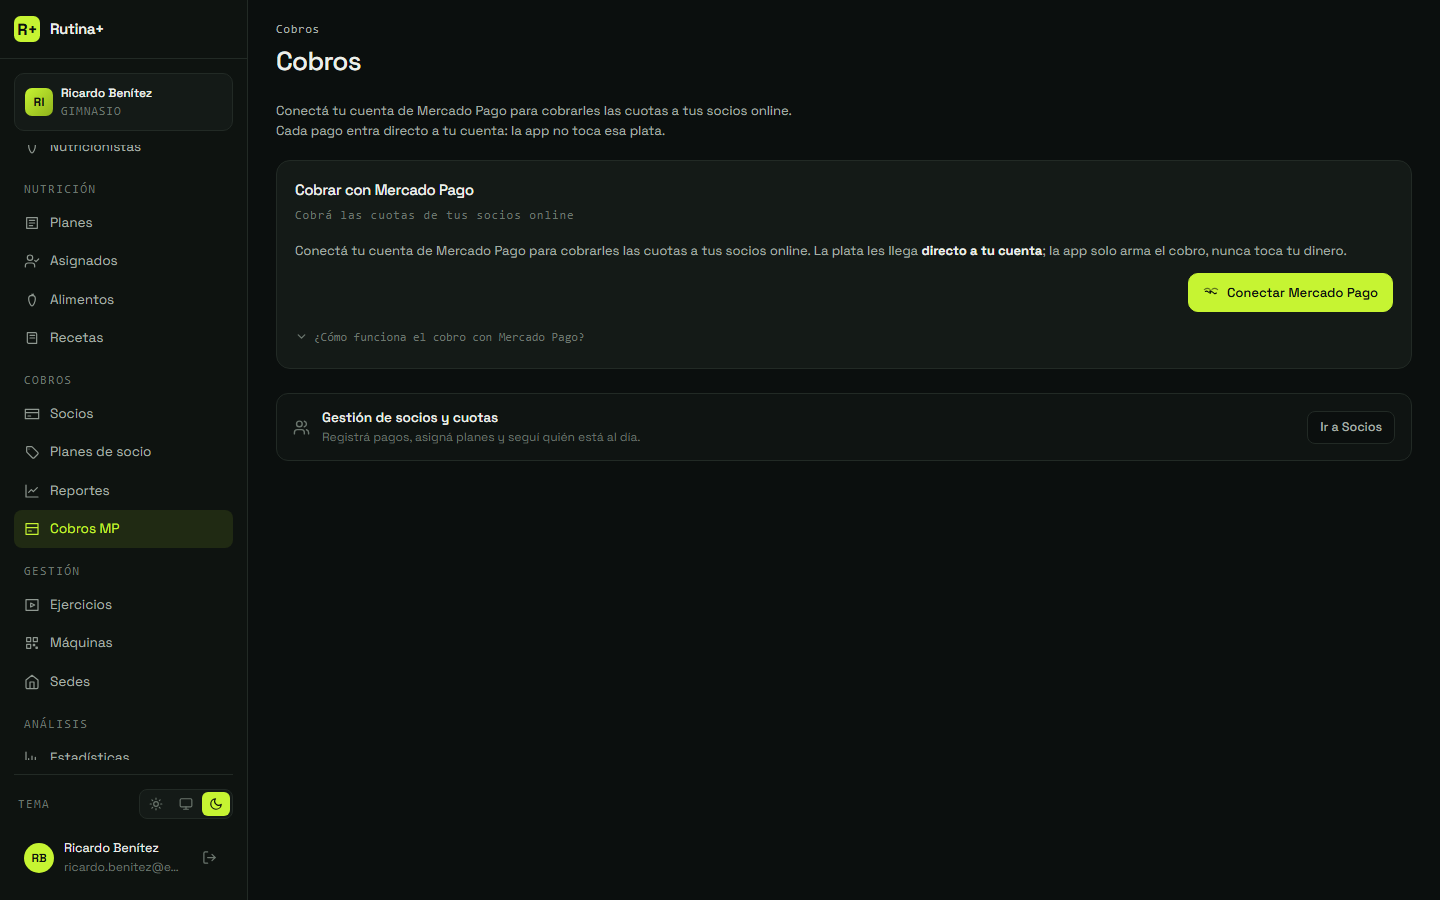The height and width of the screenshot is (900, 1440).
Task: Select Reportes in the sidebar
Action: (123, 491)
